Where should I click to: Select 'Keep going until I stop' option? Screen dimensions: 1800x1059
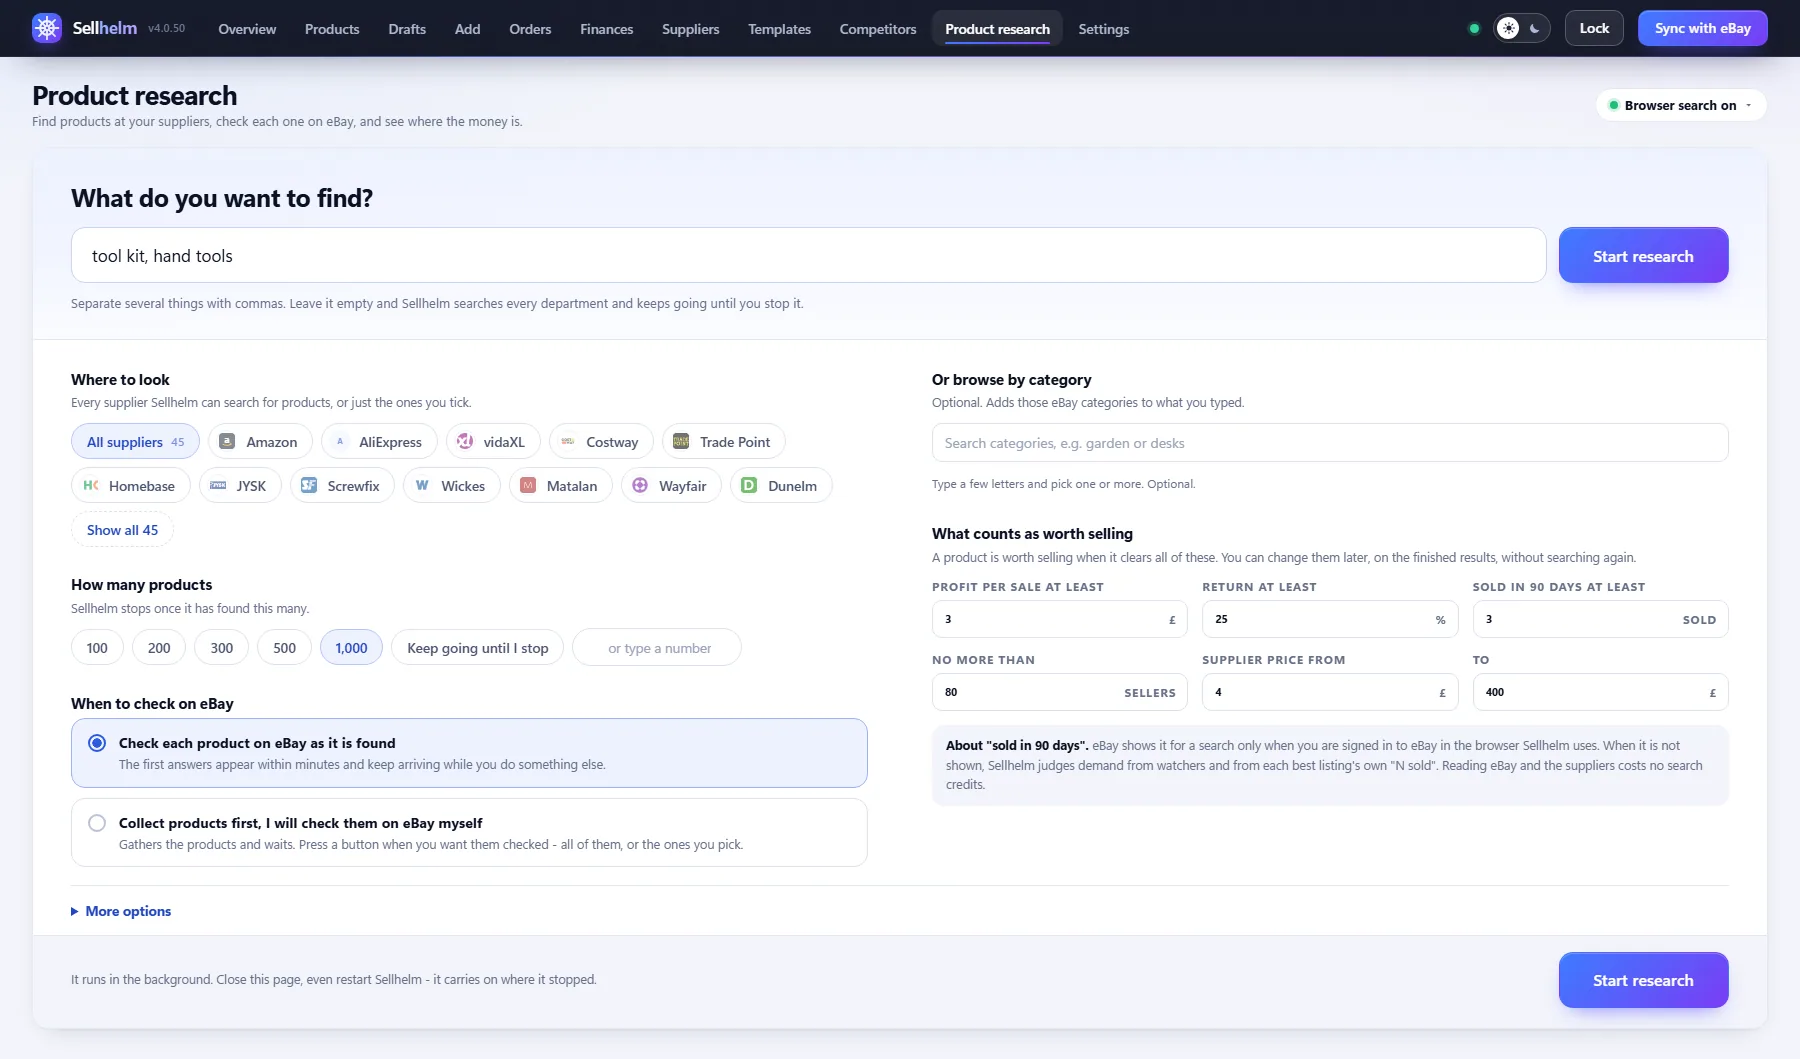(x=478, y=648)
